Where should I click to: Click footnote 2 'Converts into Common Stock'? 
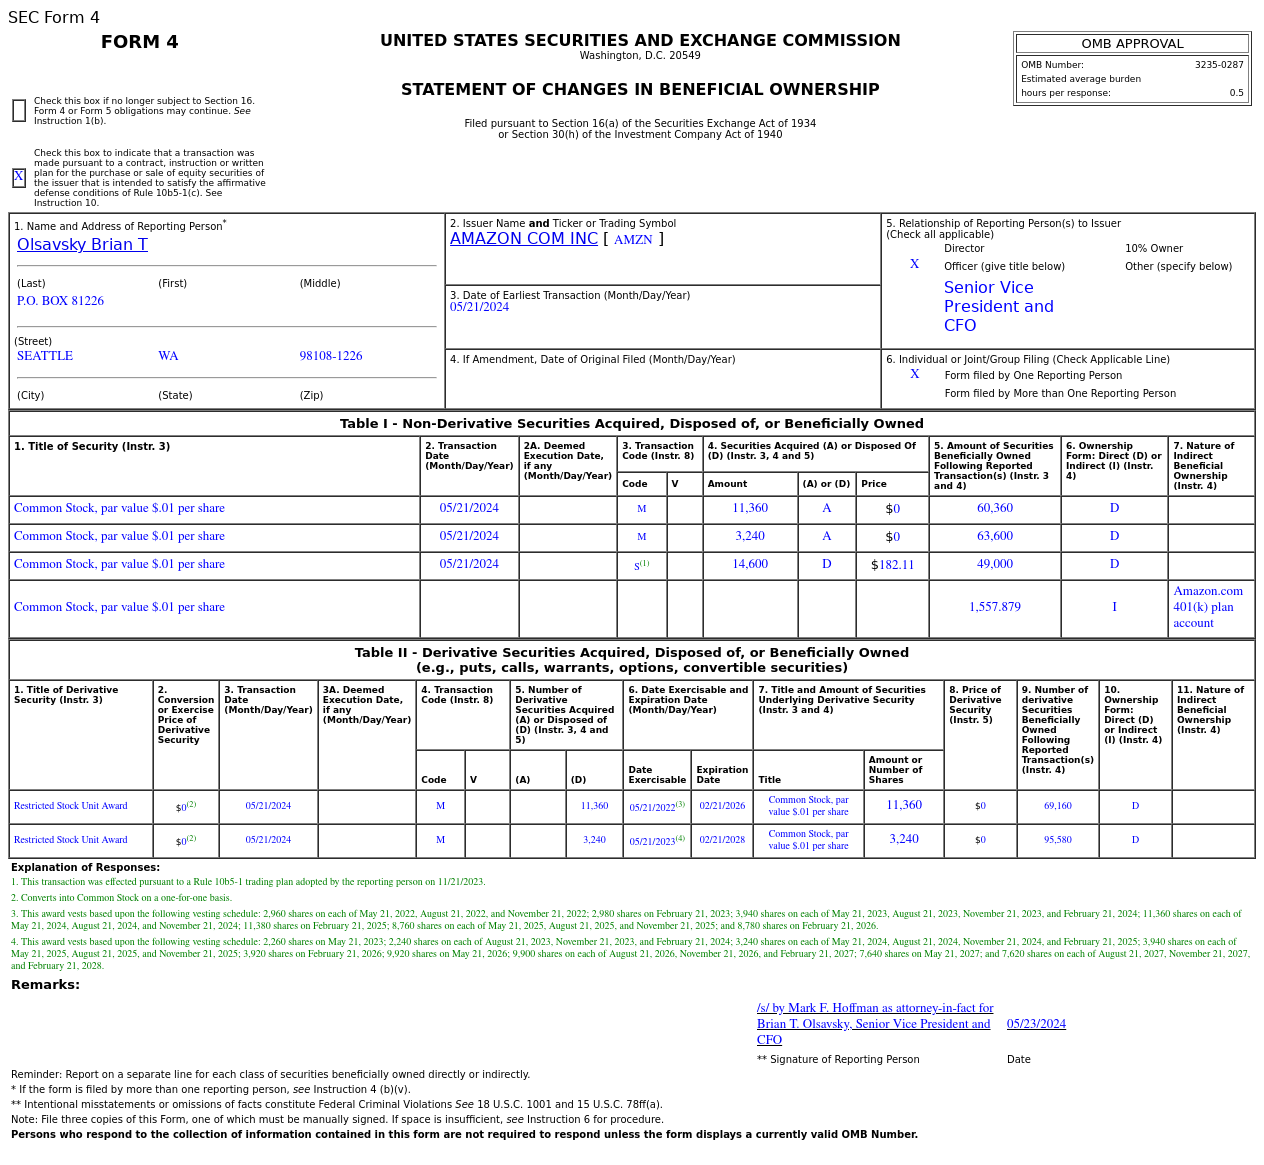pyautogui.click(x=121, y=898)
